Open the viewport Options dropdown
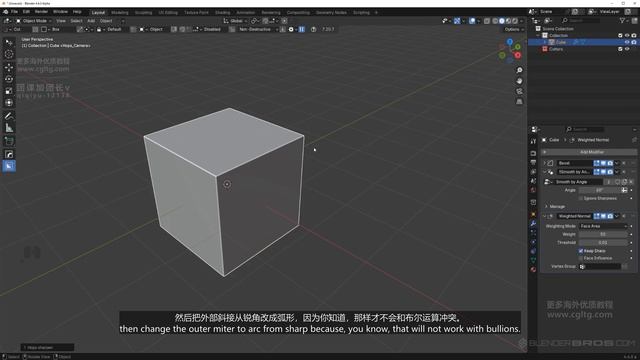The height and width of the screenshot is (360, 640). click(513, 29)
